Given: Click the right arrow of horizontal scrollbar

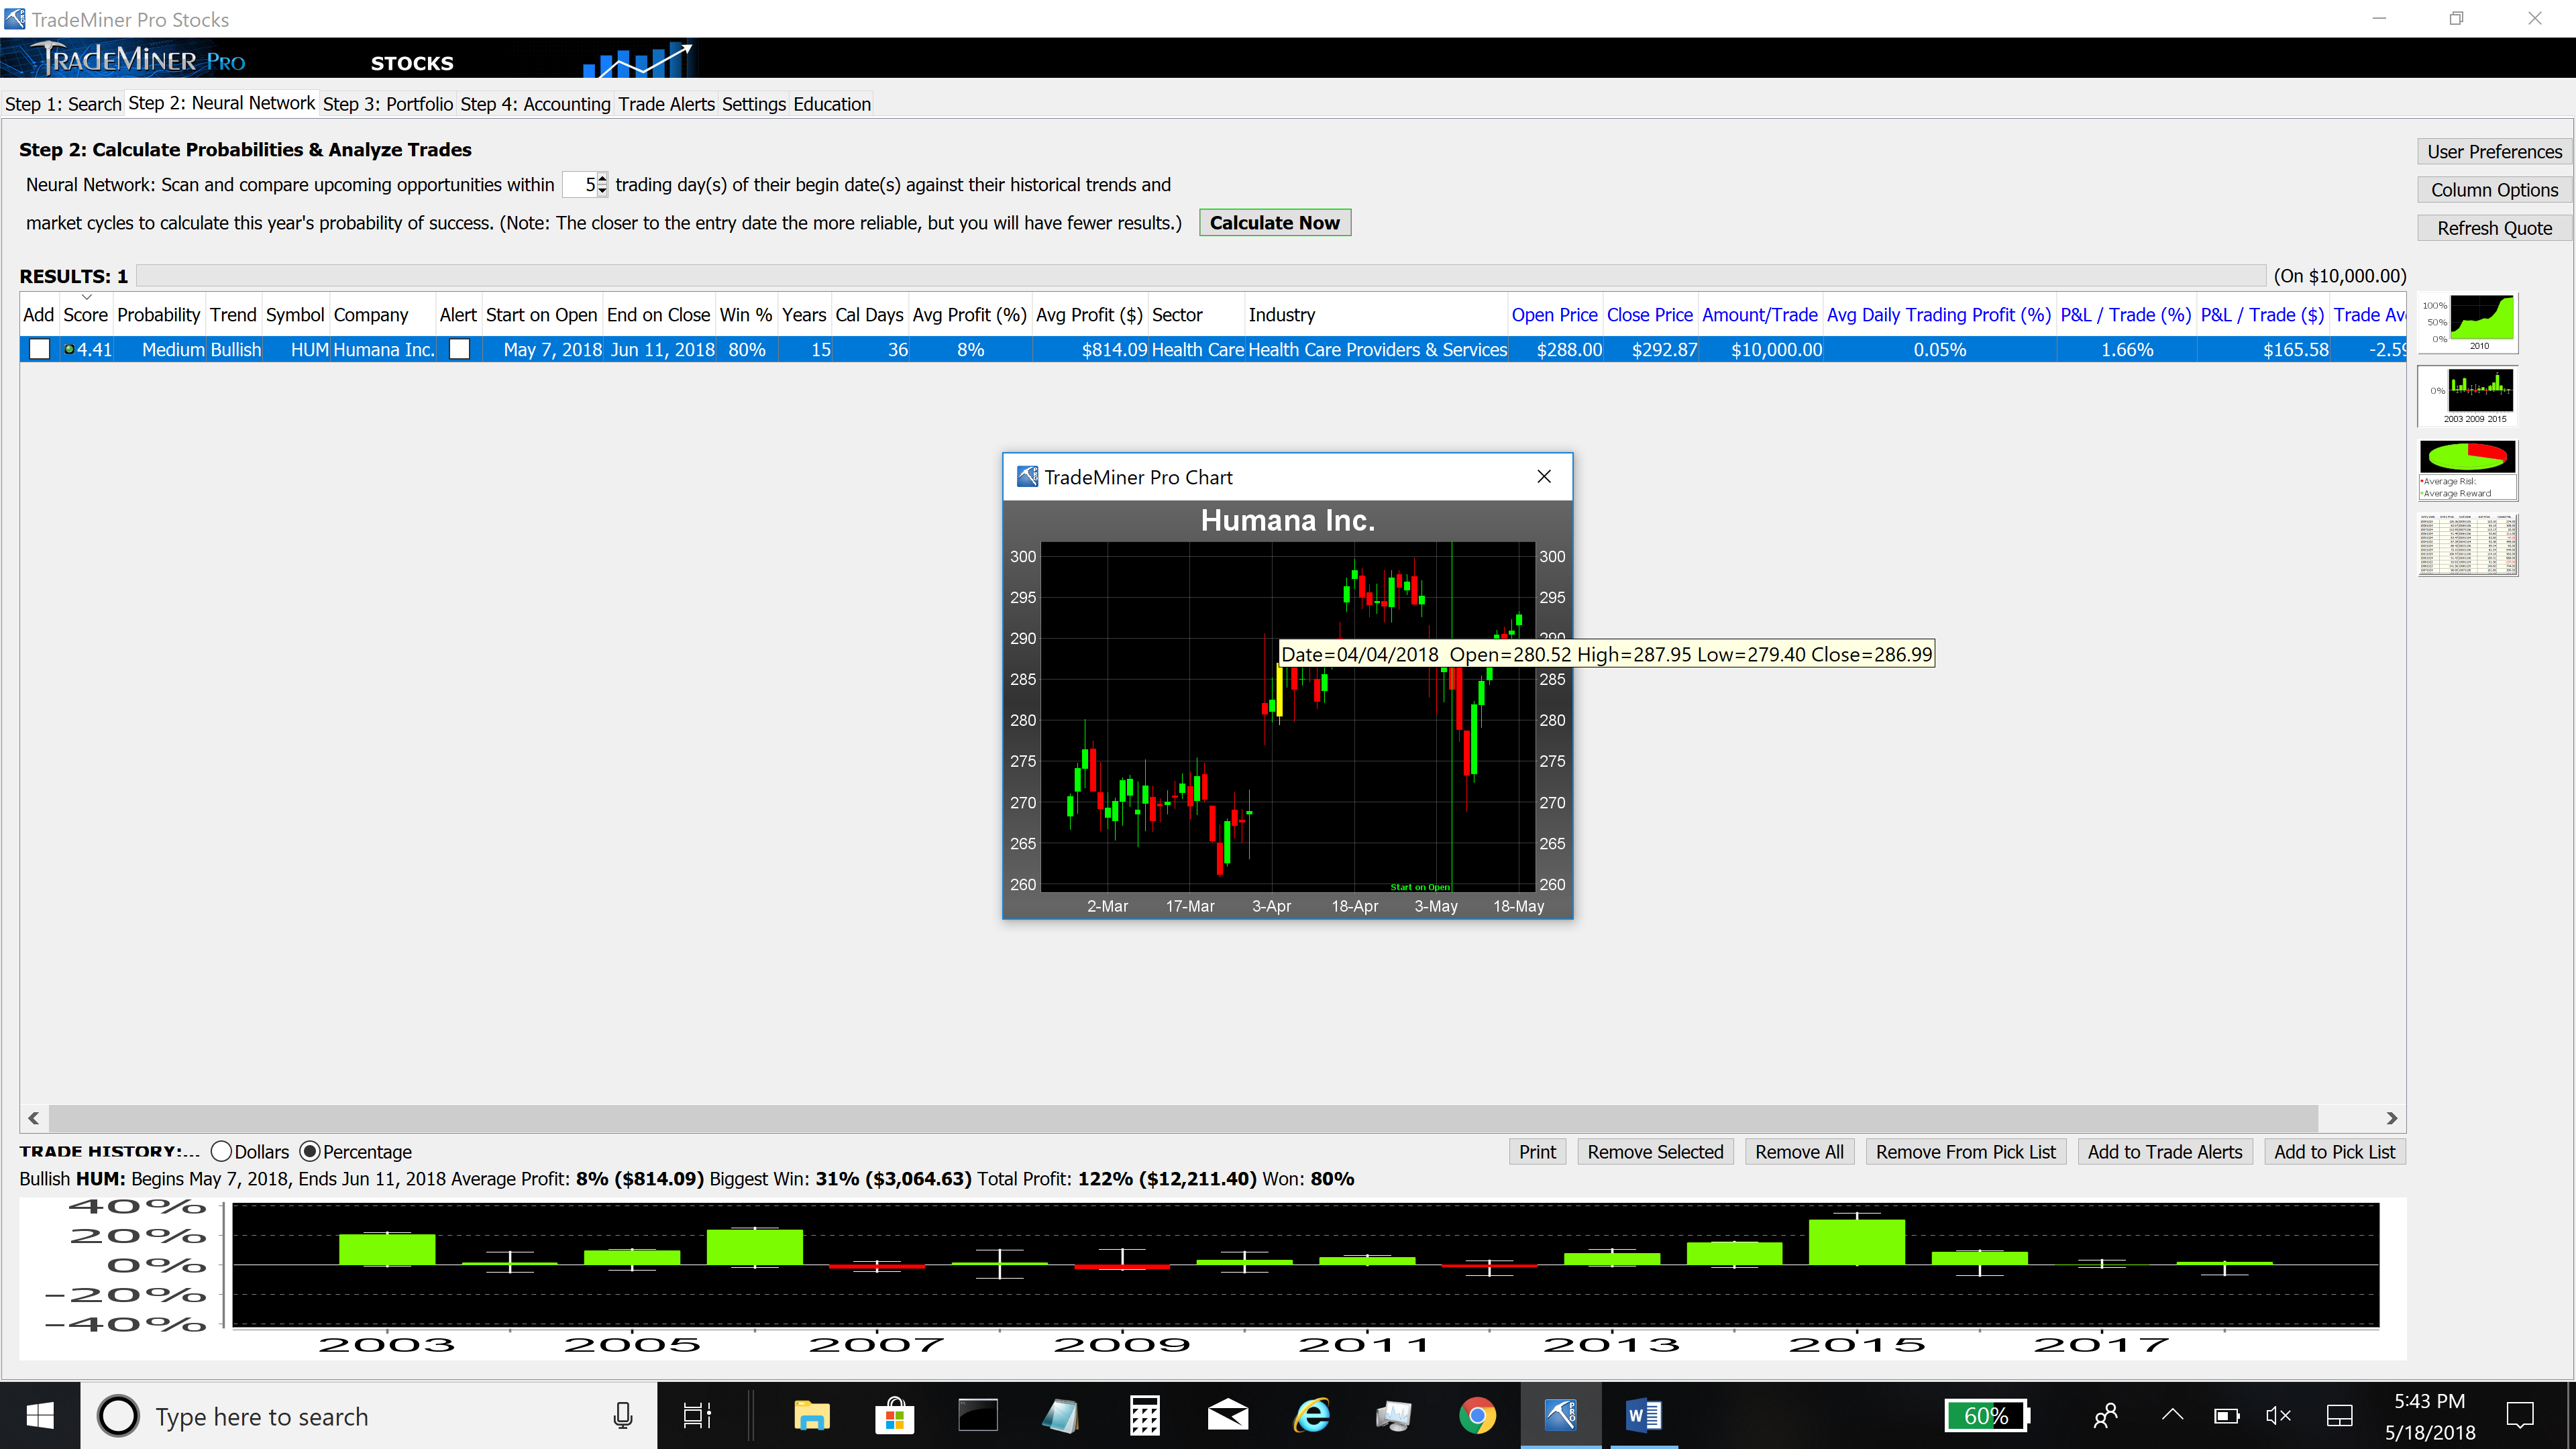Looking at the screenshot, I should coord(2392,1118).
